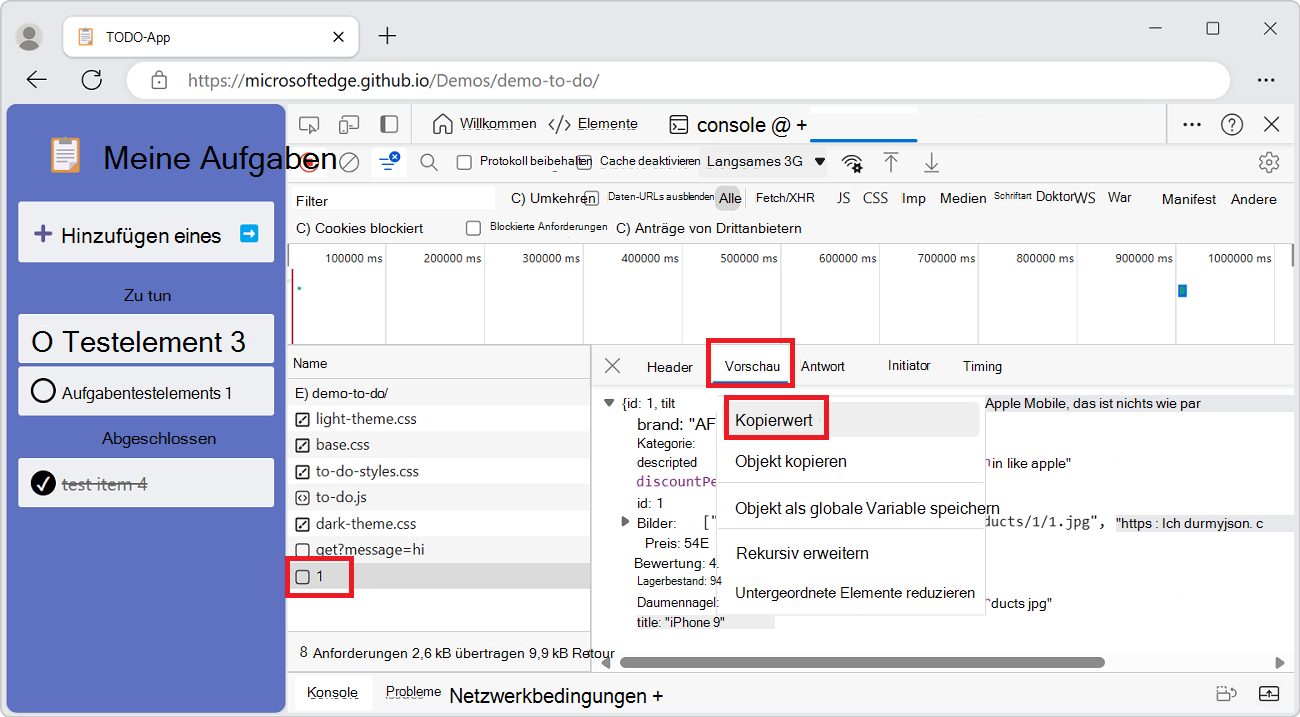Select the to-do.js request

(343, 497)
